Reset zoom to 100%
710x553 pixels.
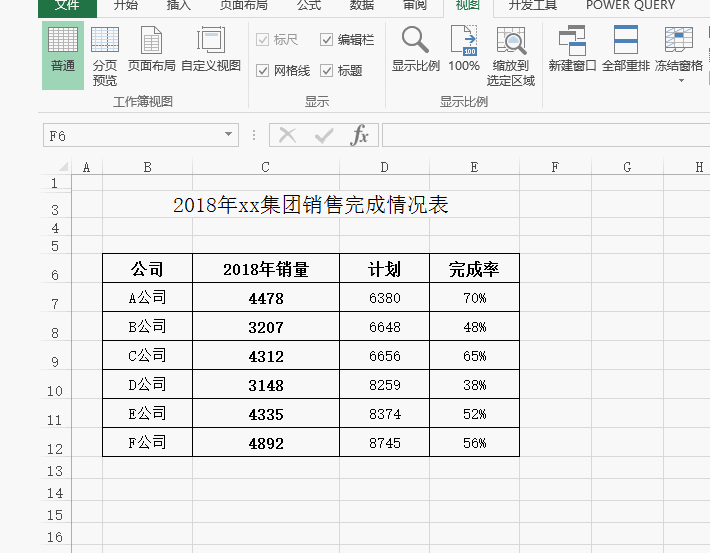[464, 49]
